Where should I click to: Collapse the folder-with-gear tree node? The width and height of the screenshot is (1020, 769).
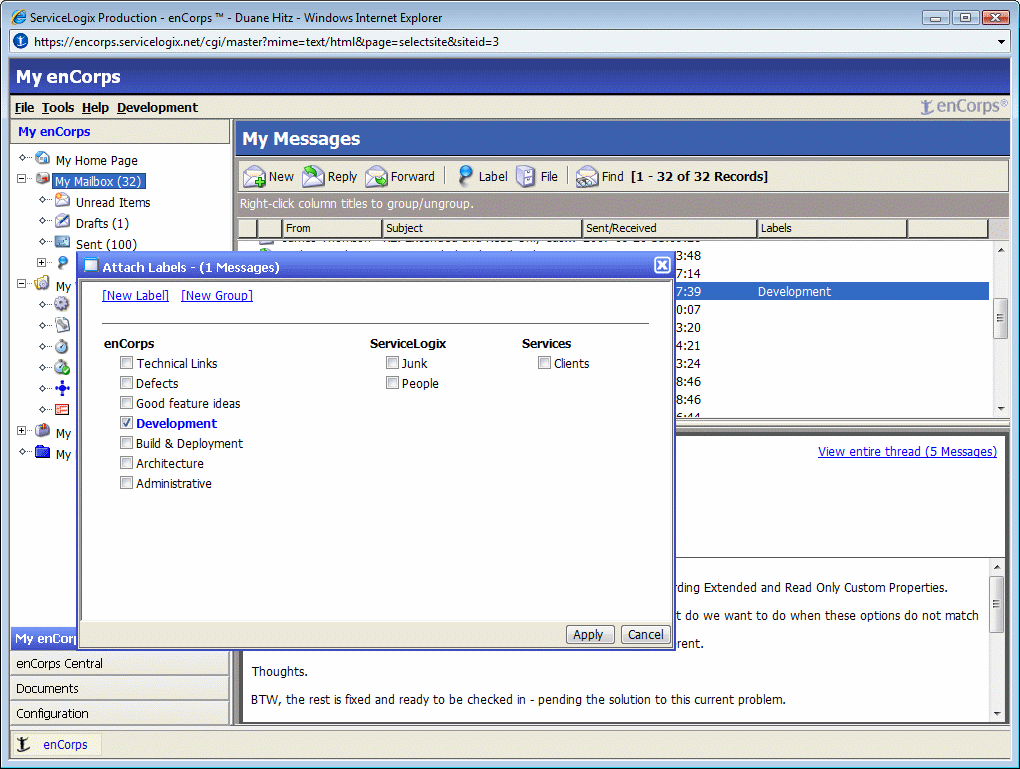(x=21, y=284)
